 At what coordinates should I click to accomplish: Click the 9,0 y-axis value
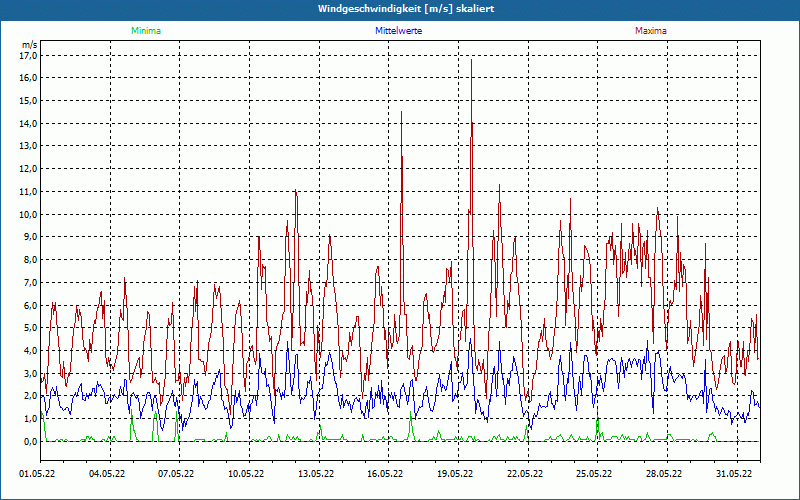click(x=32, y=237)
